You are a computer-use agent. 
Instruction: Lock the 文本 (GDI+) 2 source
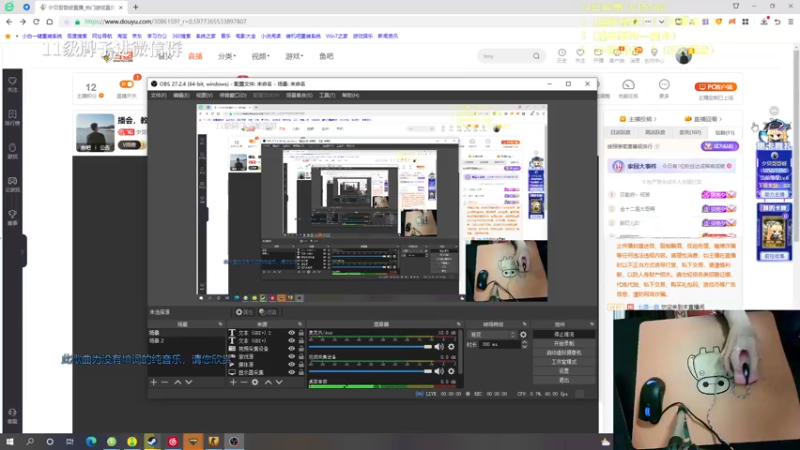tap(301, 333)
